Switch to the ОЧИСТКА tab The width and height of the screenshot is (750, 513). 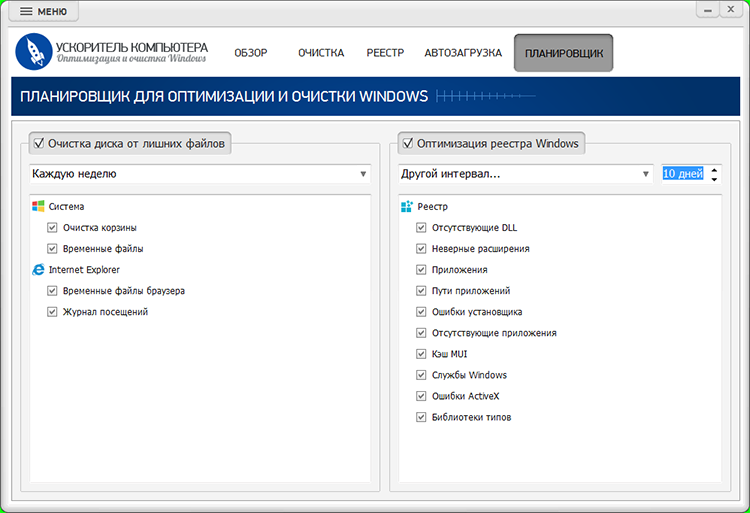(321, 53)
